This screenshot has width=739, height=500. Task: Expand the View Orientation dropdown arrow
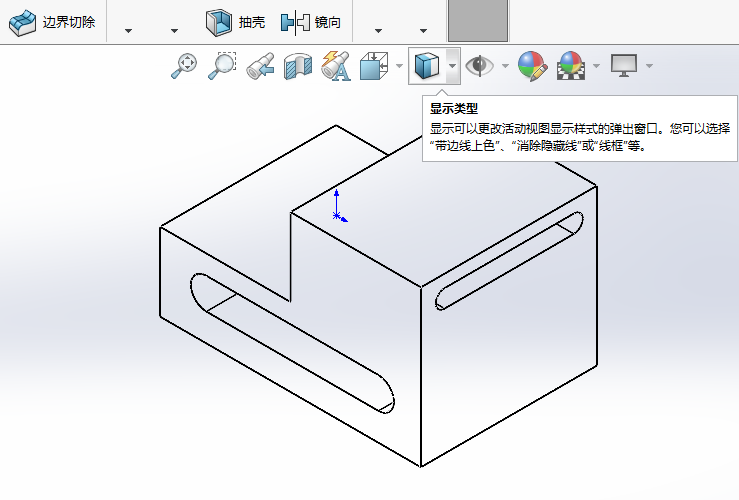click(x=399, y=67)
